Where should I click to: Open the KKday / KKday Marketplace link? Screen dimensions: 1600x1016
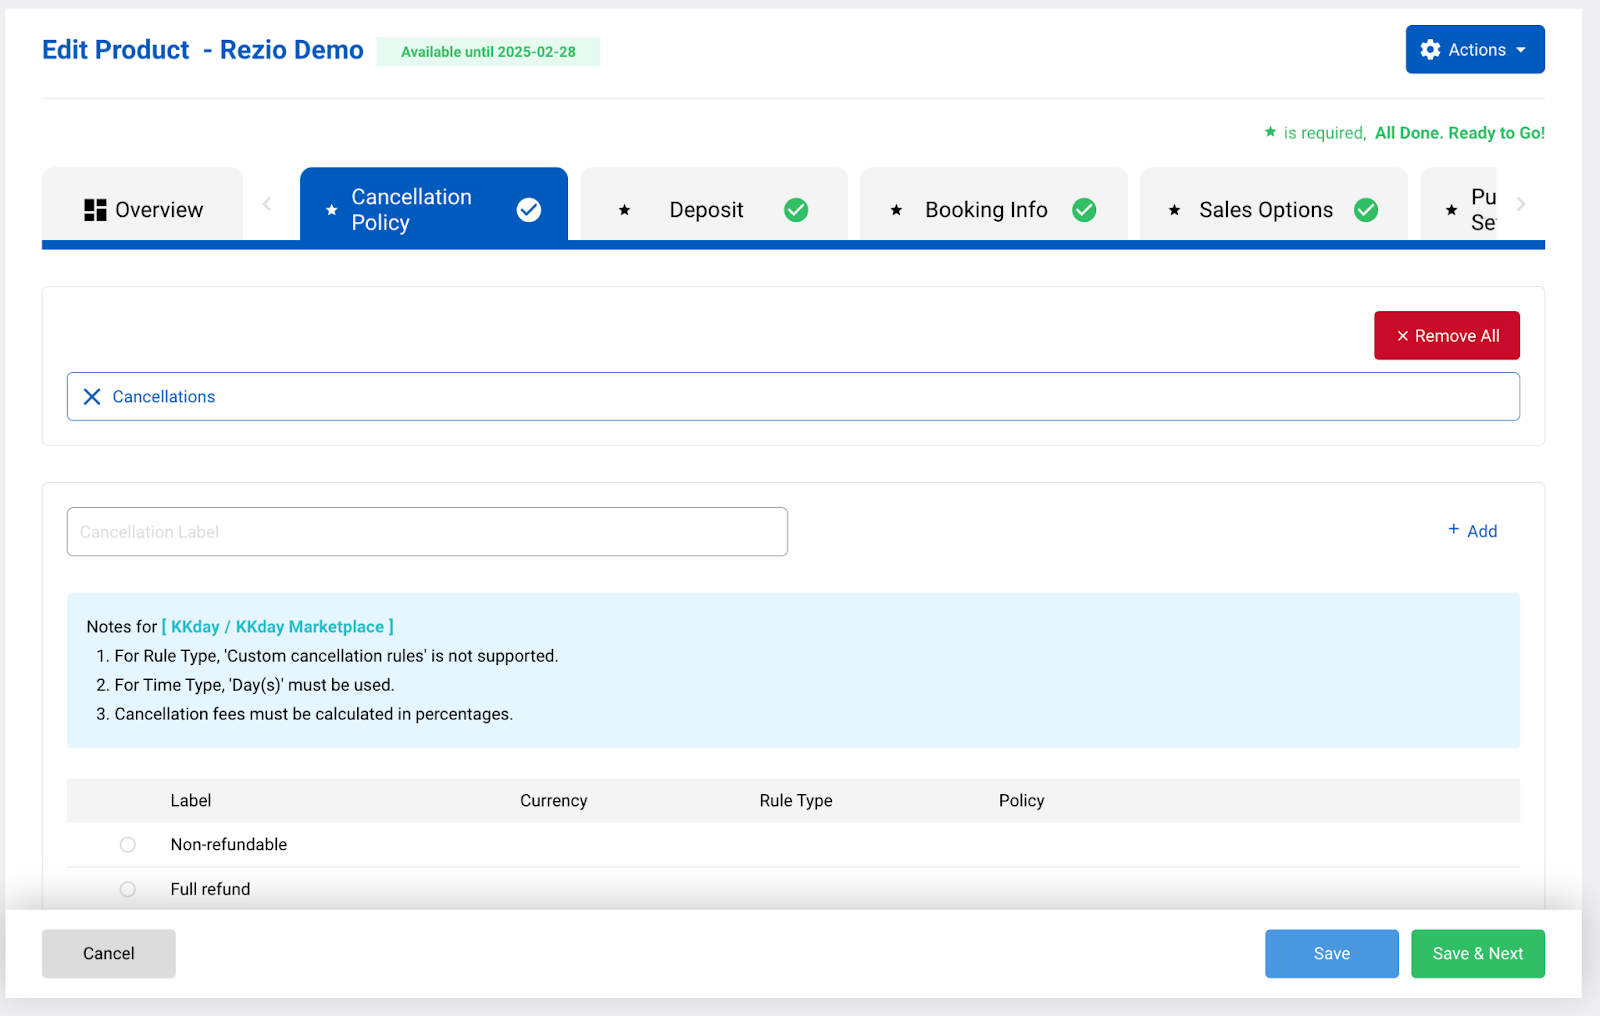click(278, 627)
